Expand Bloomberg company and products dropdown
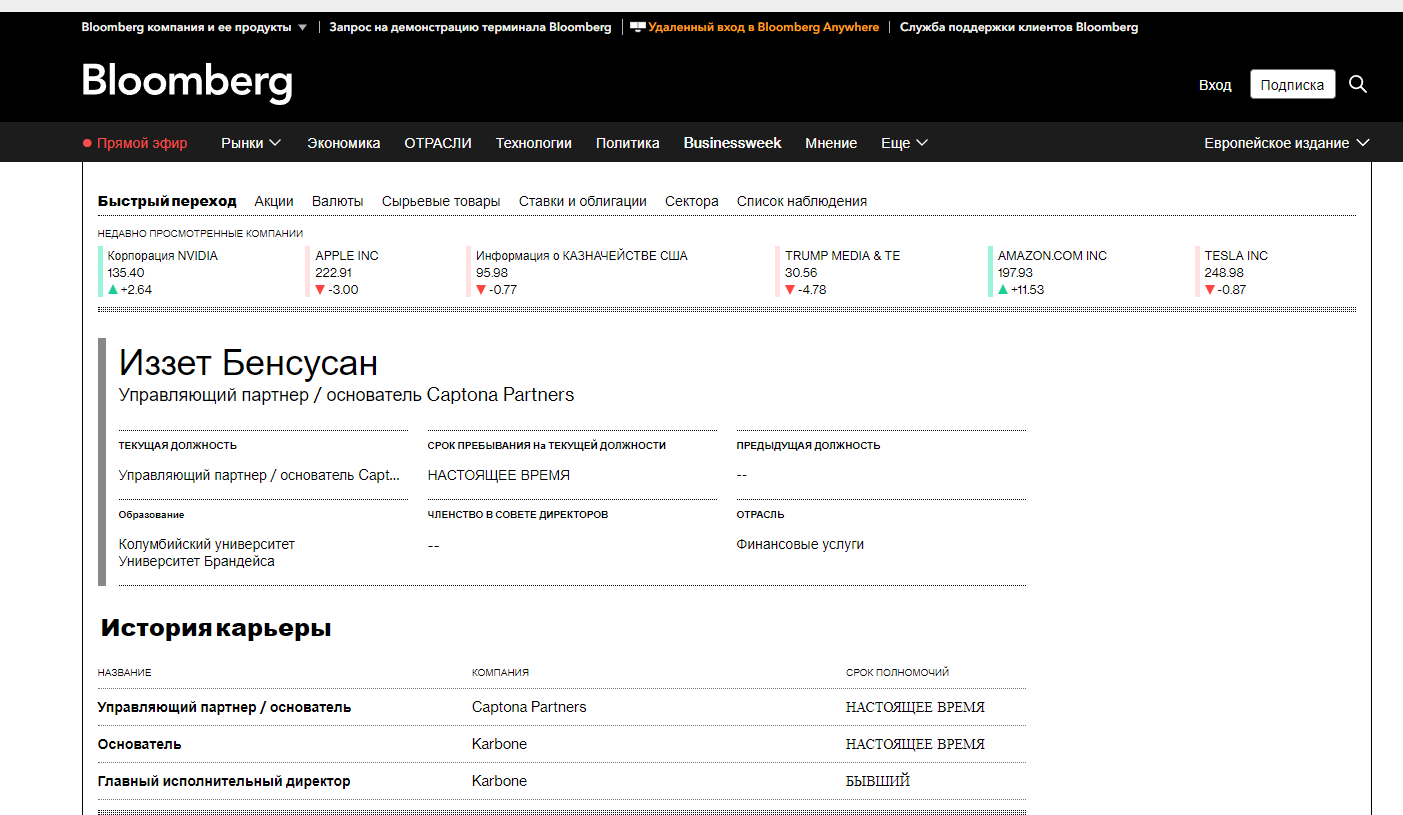 [x=195, y=27]
